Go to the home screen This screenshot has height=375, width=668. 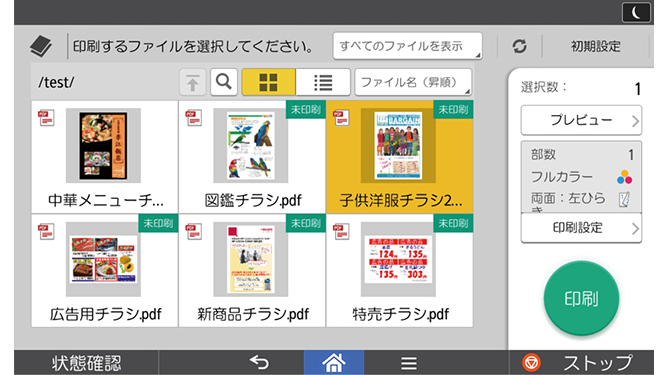click(x=334, y=363)
